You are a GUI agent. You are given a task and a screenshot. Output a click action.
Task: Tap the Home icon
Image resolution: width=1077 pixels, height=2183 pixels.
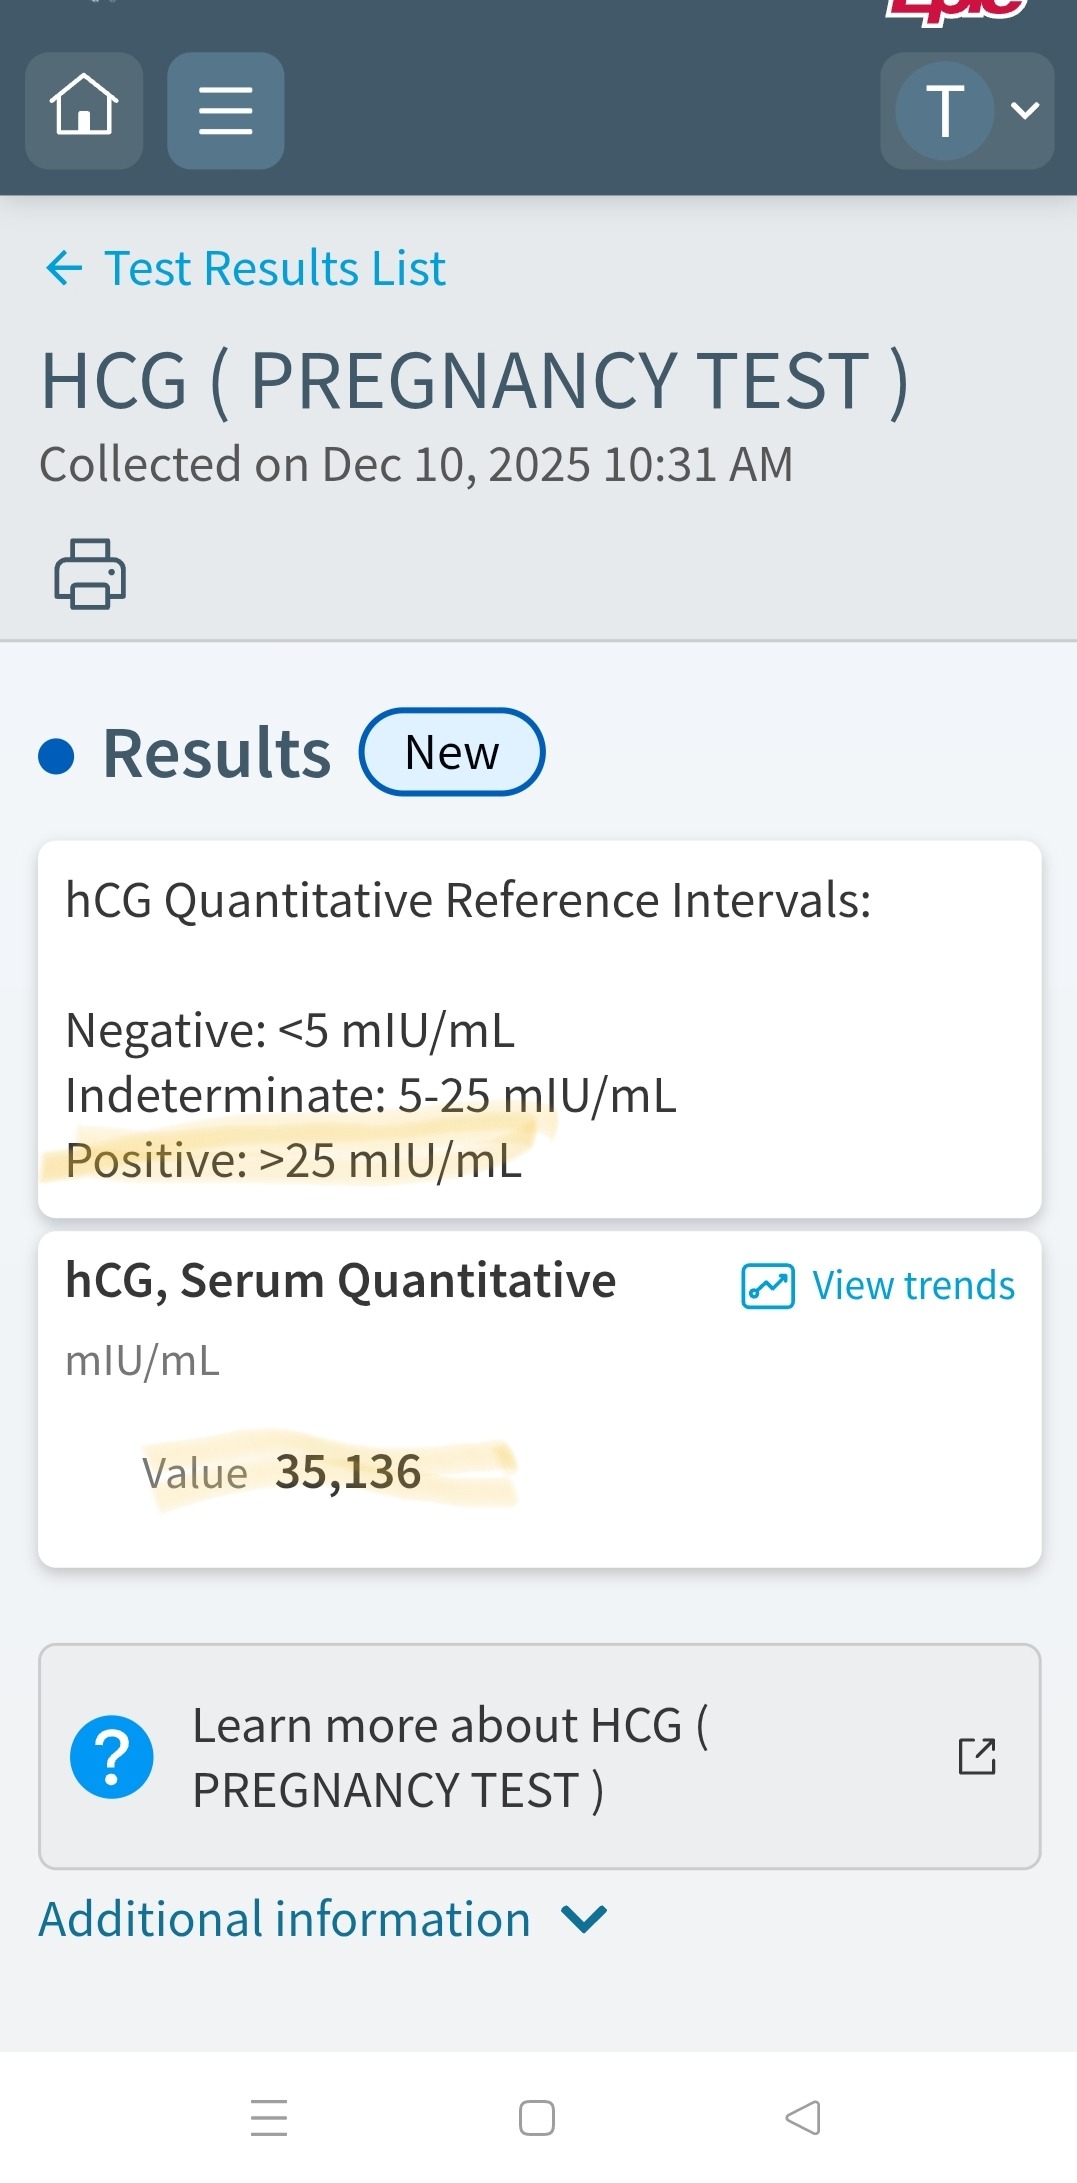(84, 108)
